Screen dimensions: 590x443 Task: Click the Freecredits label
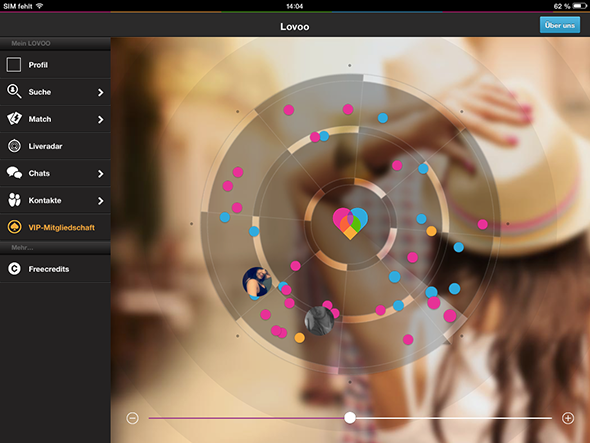pos(49,269)
